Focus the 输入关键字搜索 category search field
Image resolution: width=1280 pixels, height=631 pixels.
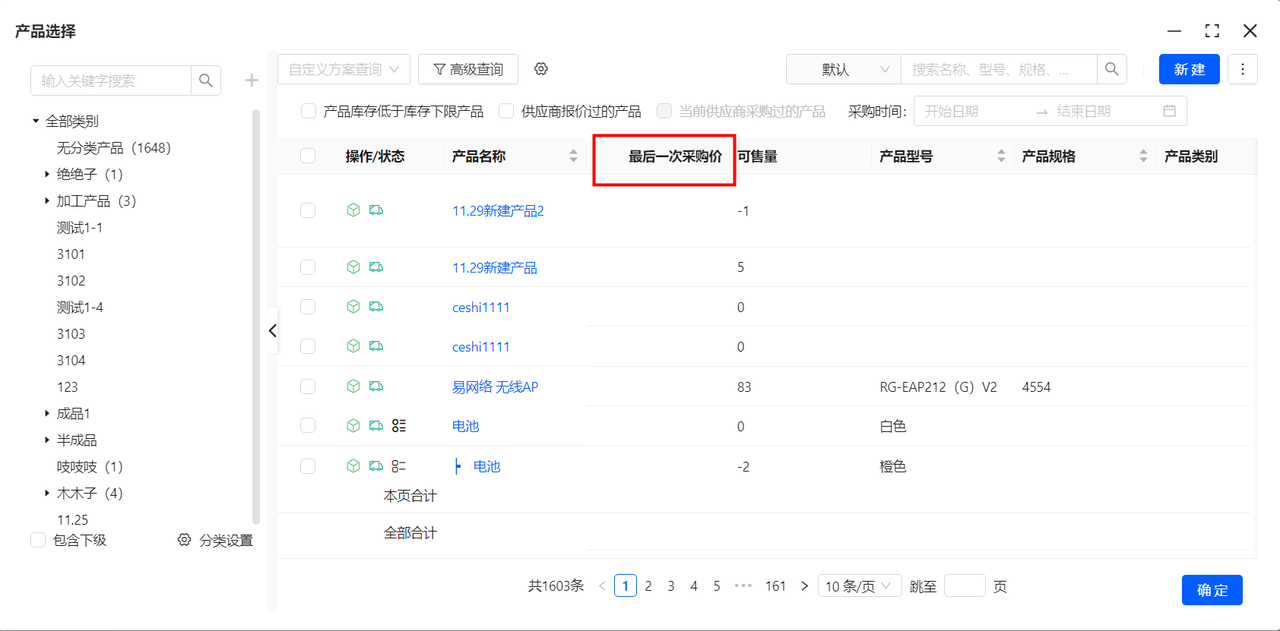click(111, 80)
